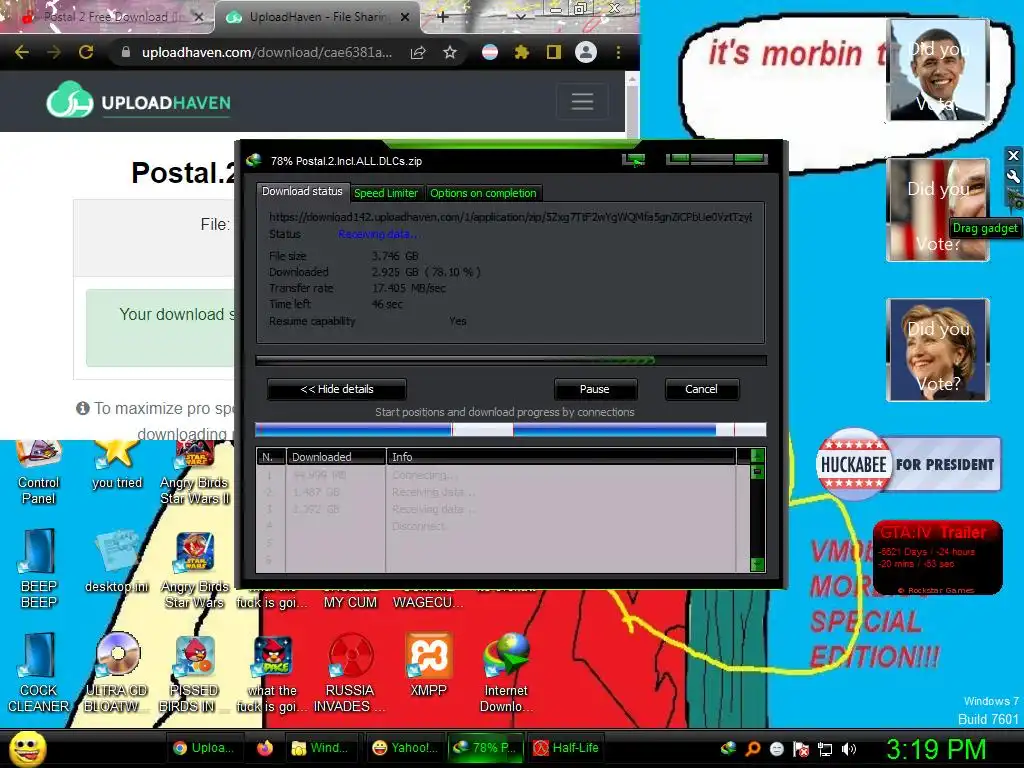The height and width of the screenshot is (768, 1024).
Task: Reload the UploadHaven page
Action: pos(86,52)
